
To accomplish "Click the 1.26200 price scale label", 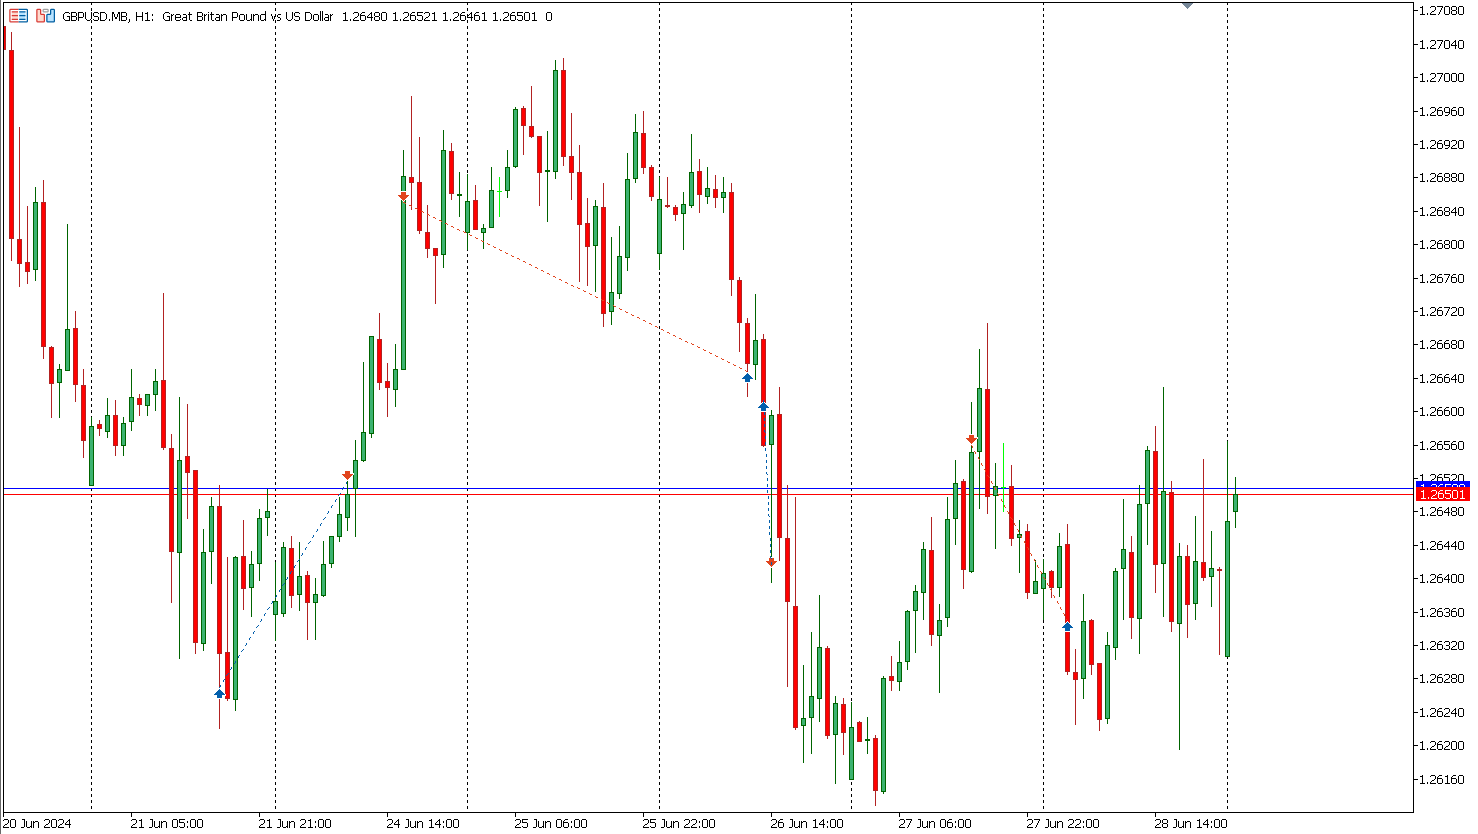I will (1443, 745).
